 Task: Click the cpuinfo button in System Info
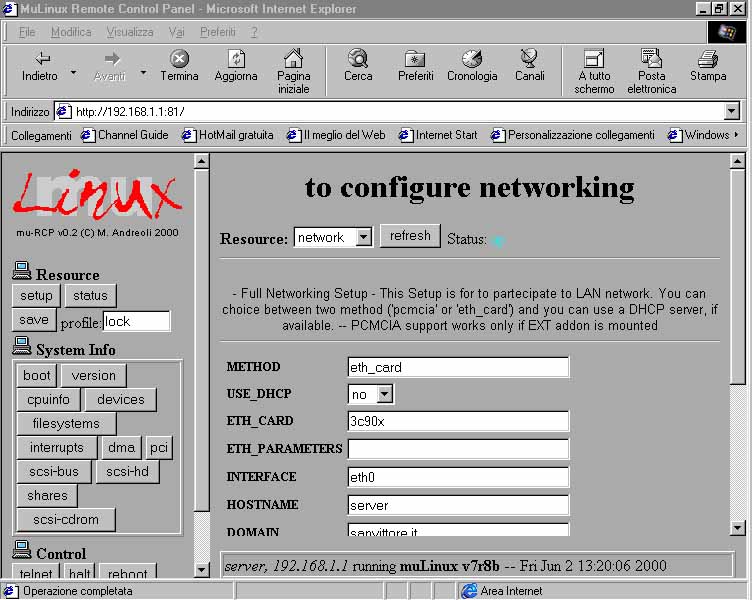point(47,400)
